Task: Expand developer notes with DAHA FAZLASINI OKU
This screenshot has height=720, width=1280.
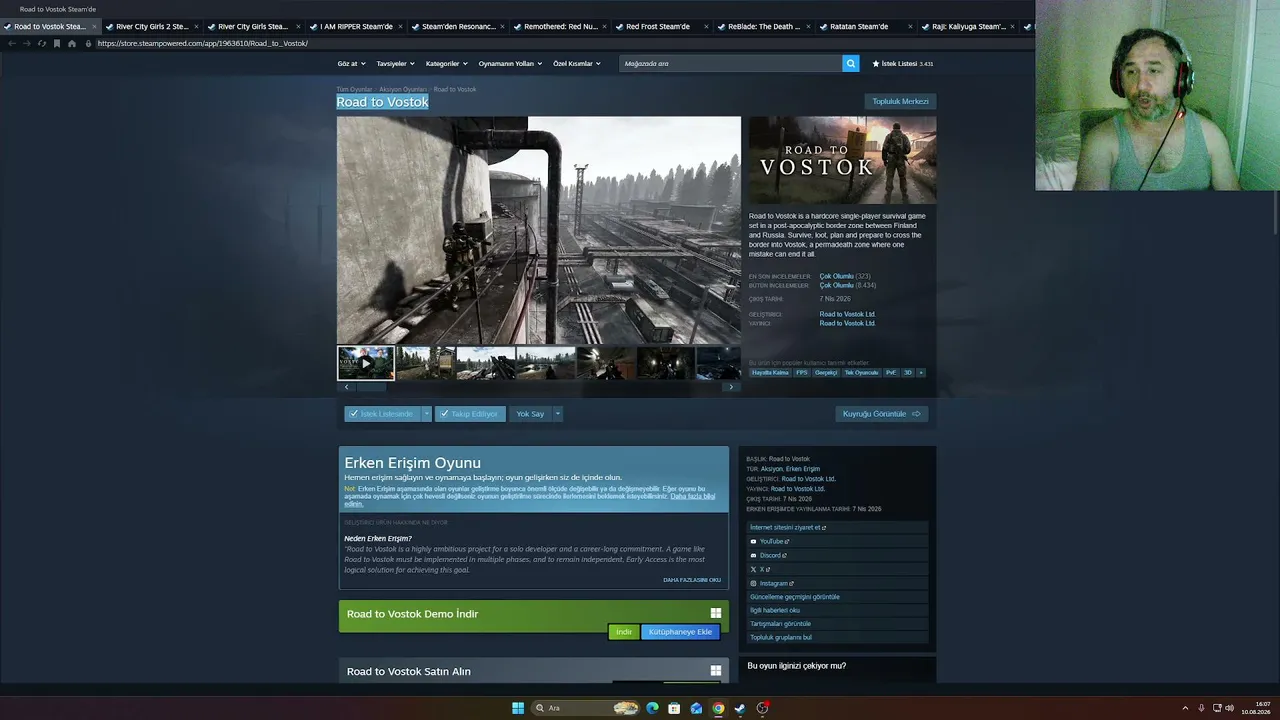Action: click(x=692, y=580)
